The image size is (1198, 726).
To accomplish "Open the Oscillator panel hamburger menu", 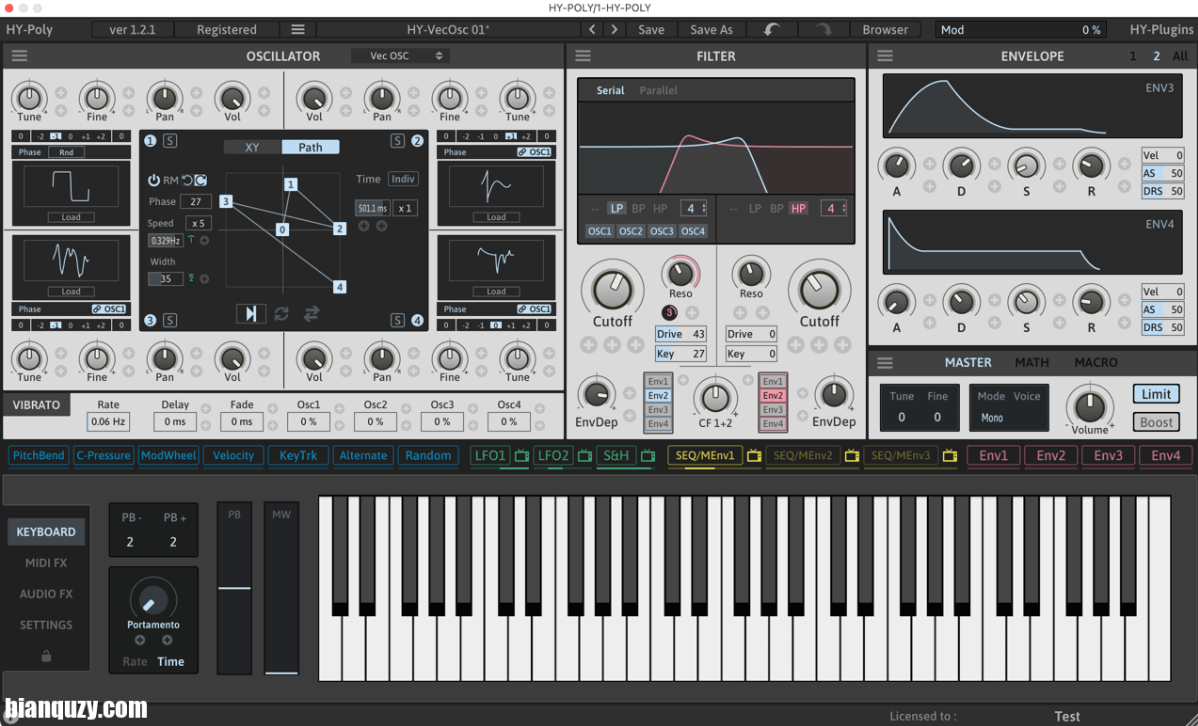I will pos(19,56).
